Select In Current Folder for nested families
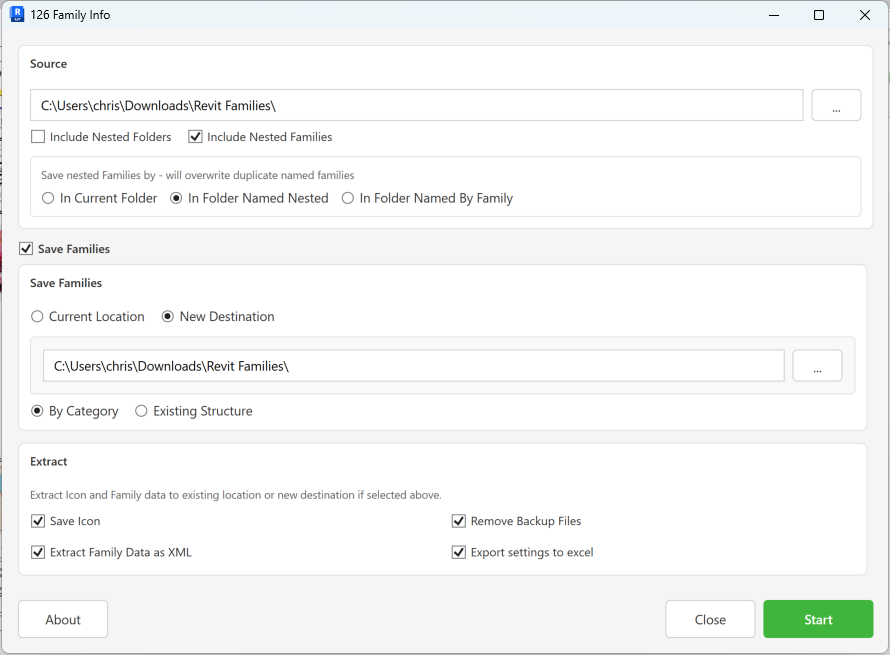The image size is (890, 655). pyautogui.click(x=47, y=197)
